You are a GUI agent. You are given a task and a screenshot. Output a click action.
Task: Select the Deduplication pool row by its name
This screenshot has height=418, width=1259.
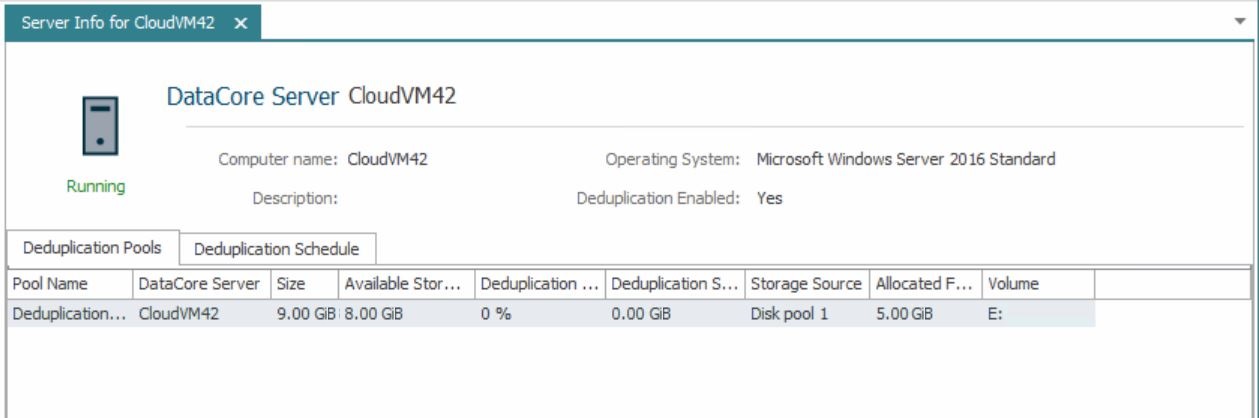tap(69, 314)
